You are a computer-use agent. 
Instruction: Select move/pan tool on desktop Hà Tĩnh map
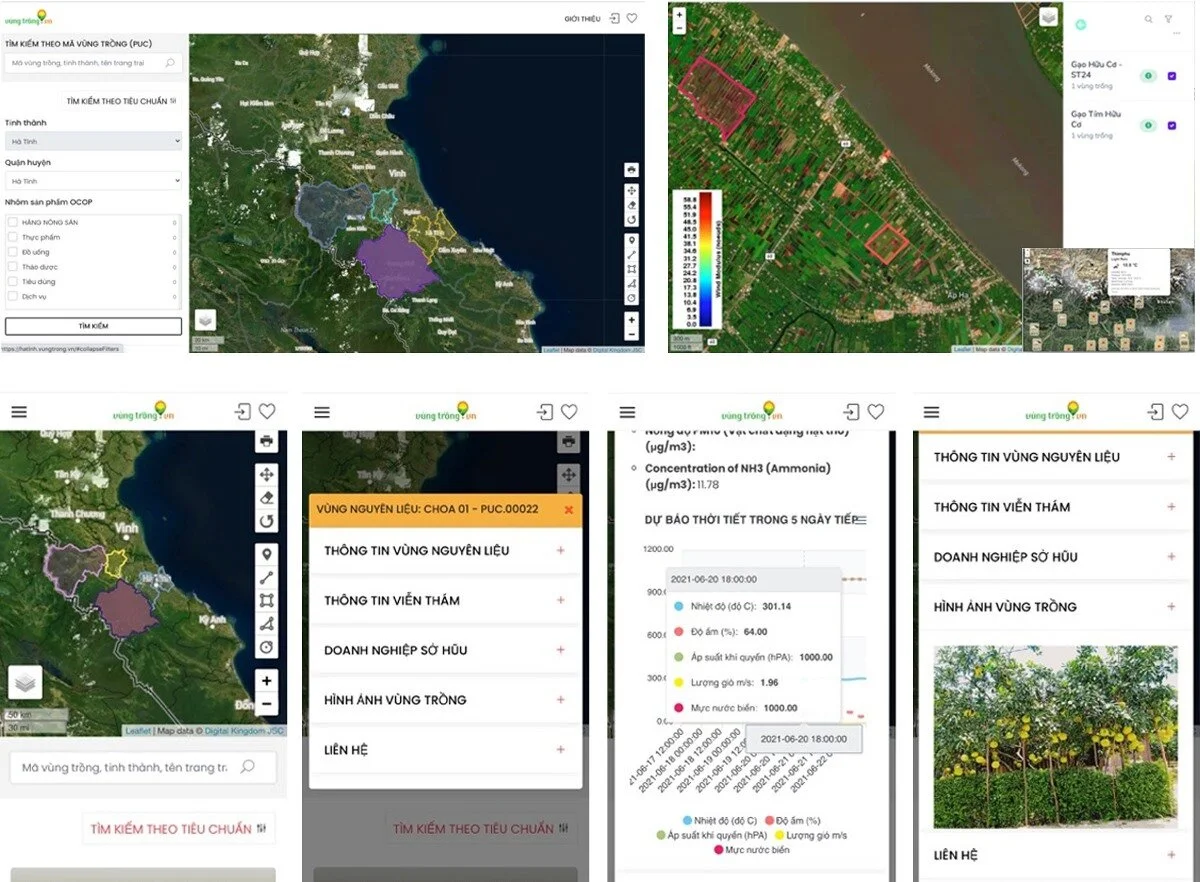pos(632,190)
